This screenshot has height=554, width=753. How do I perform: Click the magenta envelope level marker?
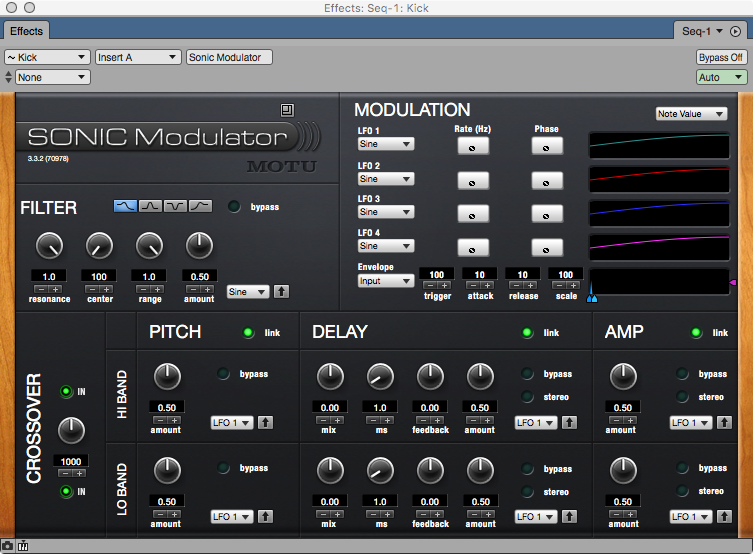[x=733, y=282]
